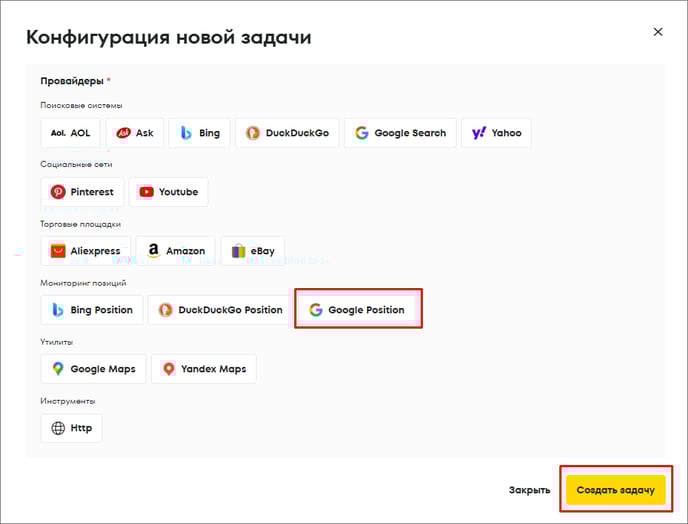This screenshot has height=524, width=688.
Task: Select the Youtube provider
Action: (168, 192)
